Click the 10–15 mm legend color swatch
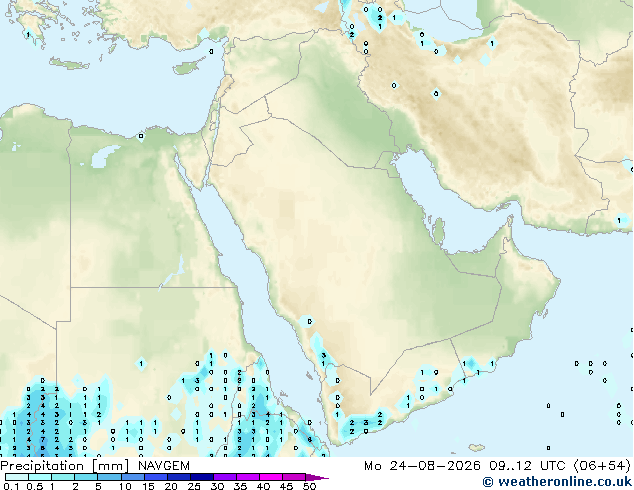The width and height of the screenshot is (634, 490). click(x=133, y=477)
